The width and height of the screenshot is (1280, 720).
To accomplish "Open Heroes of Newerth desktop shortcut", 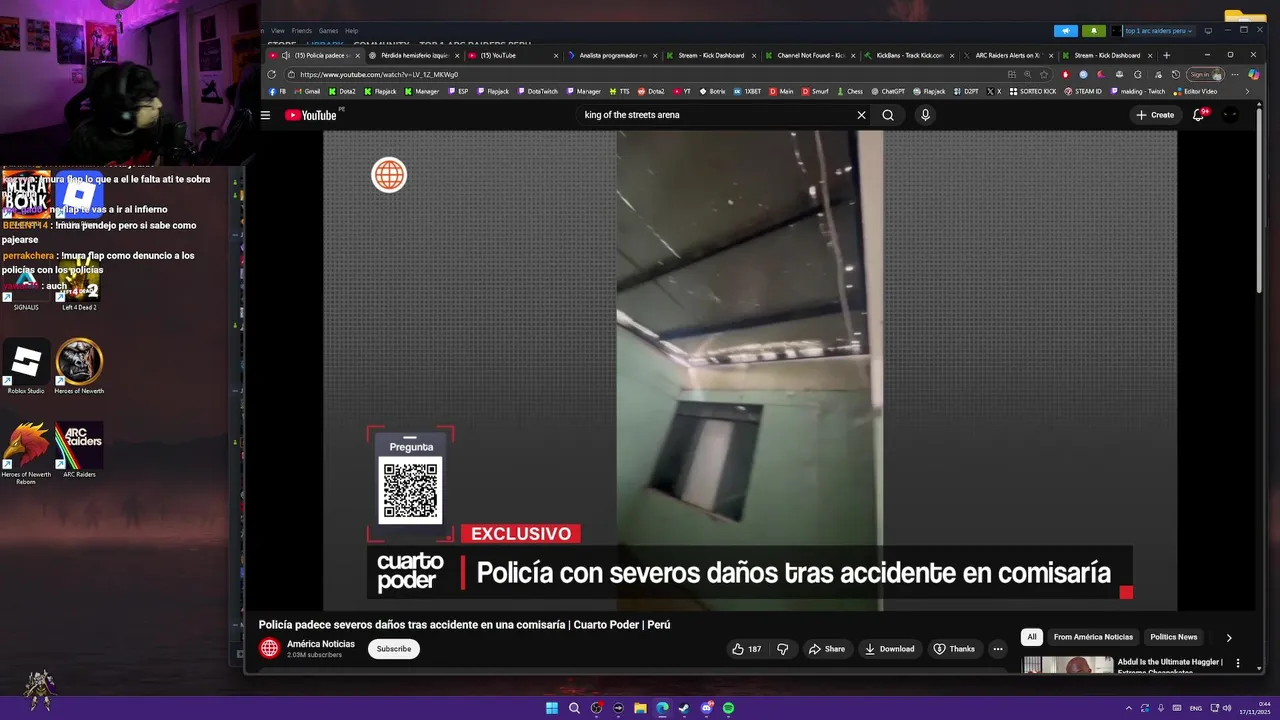I will pyautogui.click(x=79, y=367).
